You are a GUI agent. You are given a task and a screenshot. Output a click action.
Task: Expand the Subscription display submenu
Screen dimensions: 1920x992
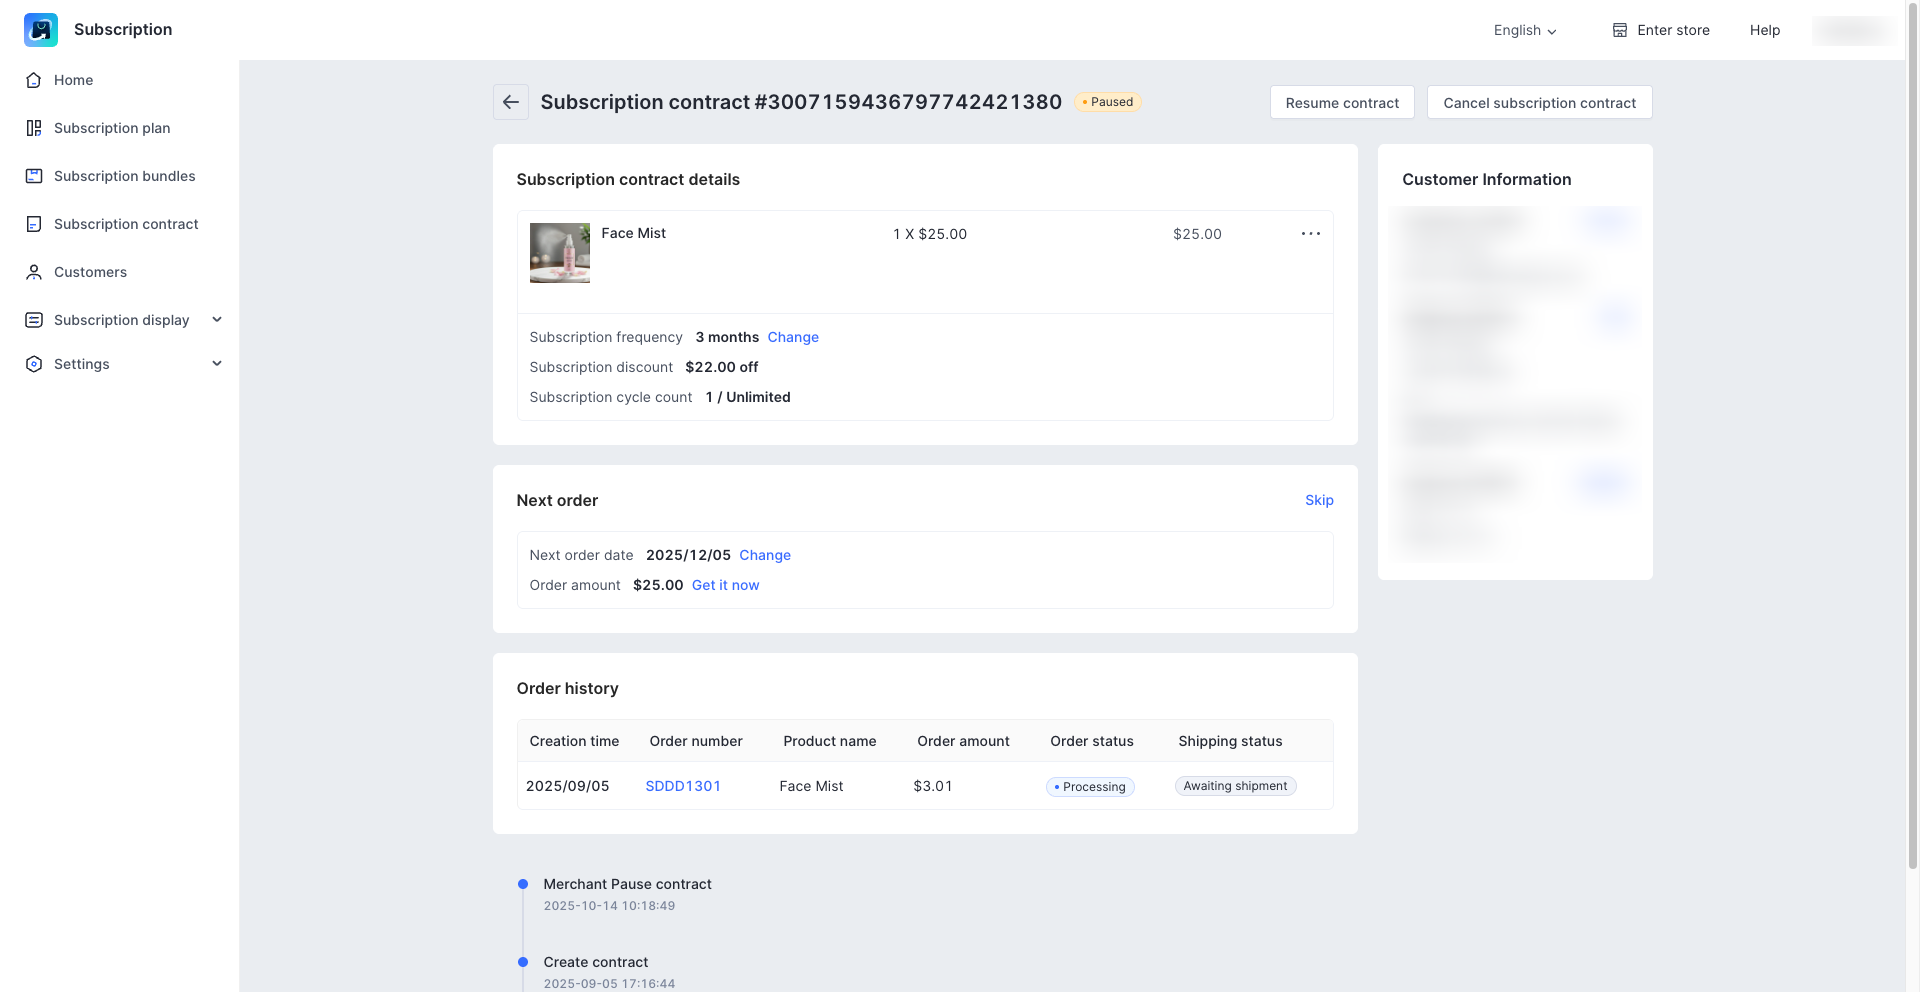coord(217,320)
